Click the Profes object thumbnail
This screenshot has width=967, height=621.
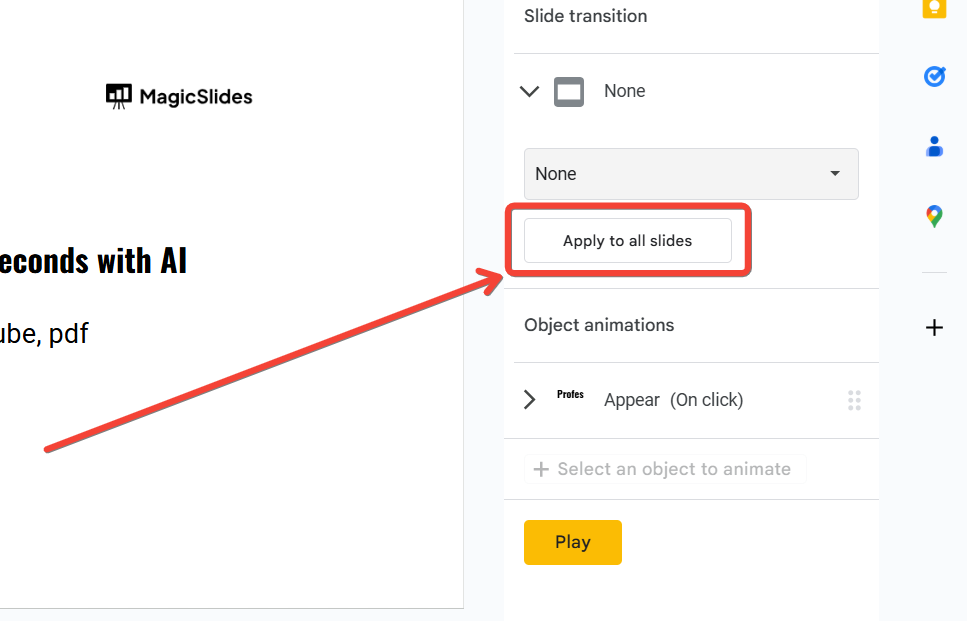click(570, 395)
